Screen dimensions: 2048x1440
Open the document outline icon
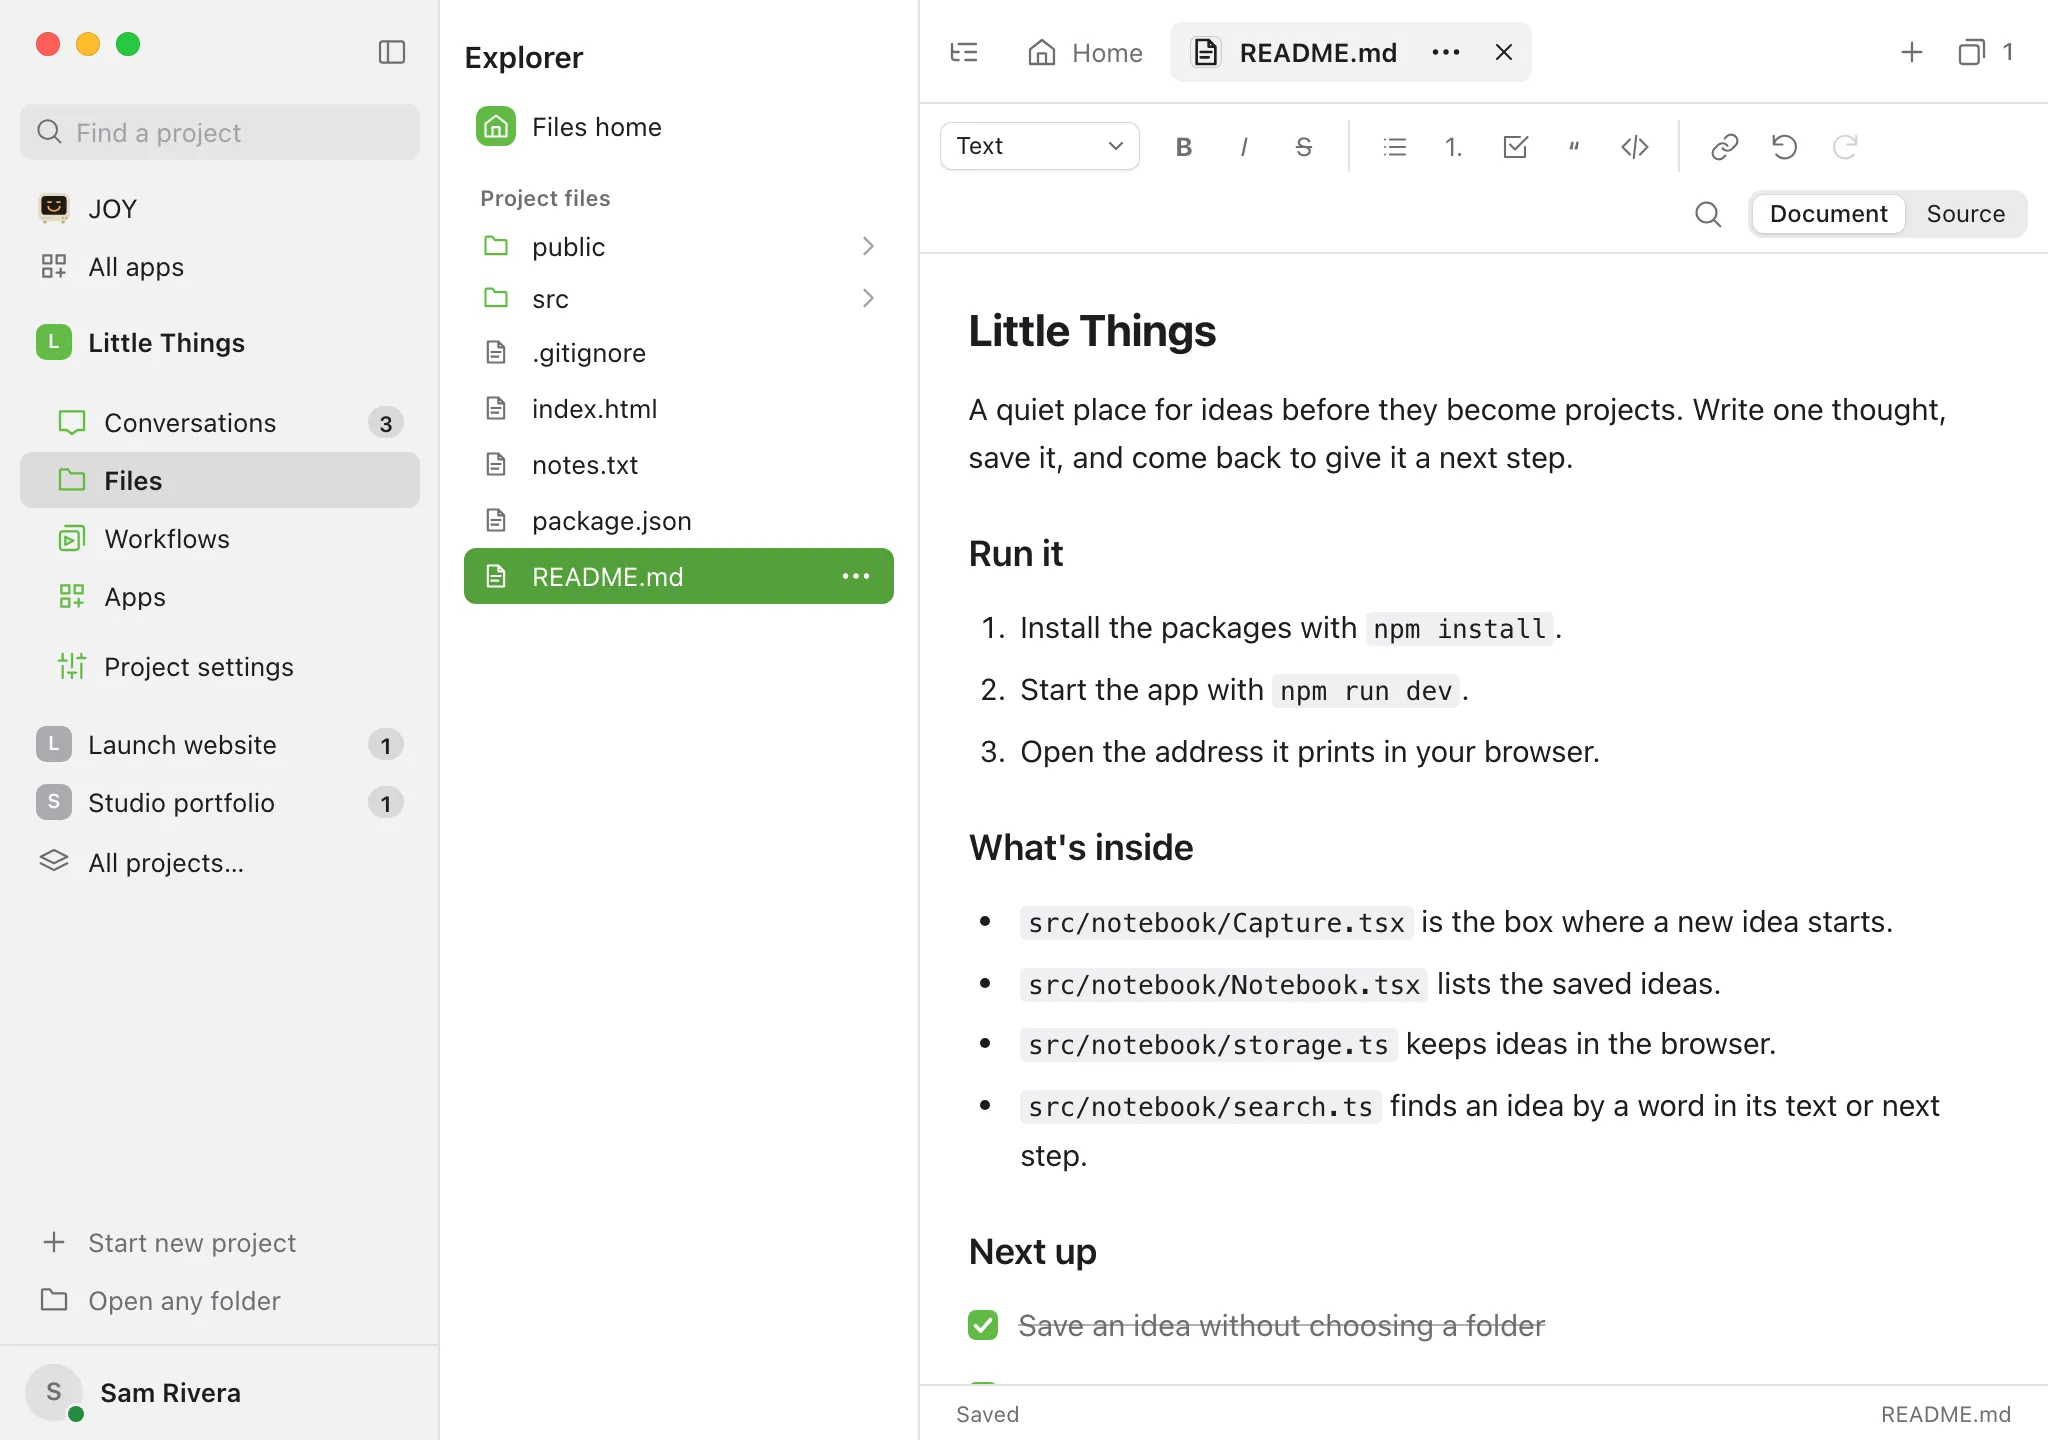pos(964,52)
